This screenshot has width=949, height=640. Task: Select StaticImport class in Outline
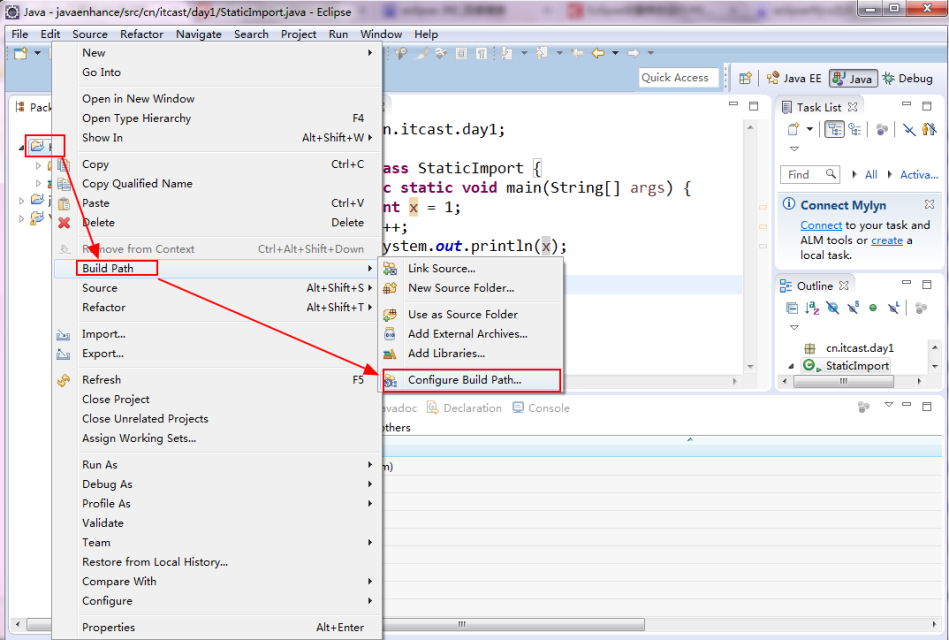tap(845, 366)
